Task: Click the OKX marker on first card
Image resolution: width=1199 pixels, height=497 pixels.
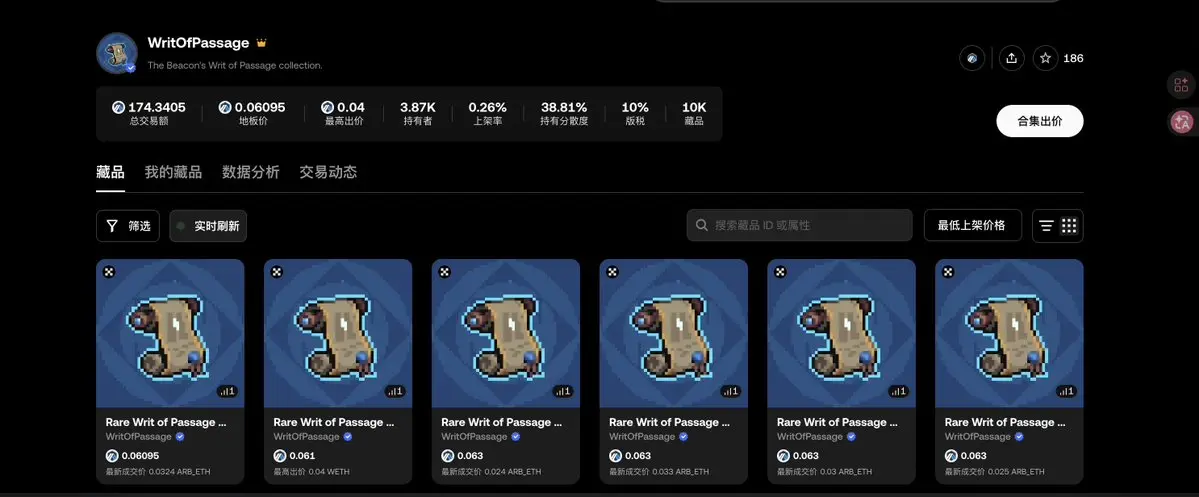Action: (109, 271)
